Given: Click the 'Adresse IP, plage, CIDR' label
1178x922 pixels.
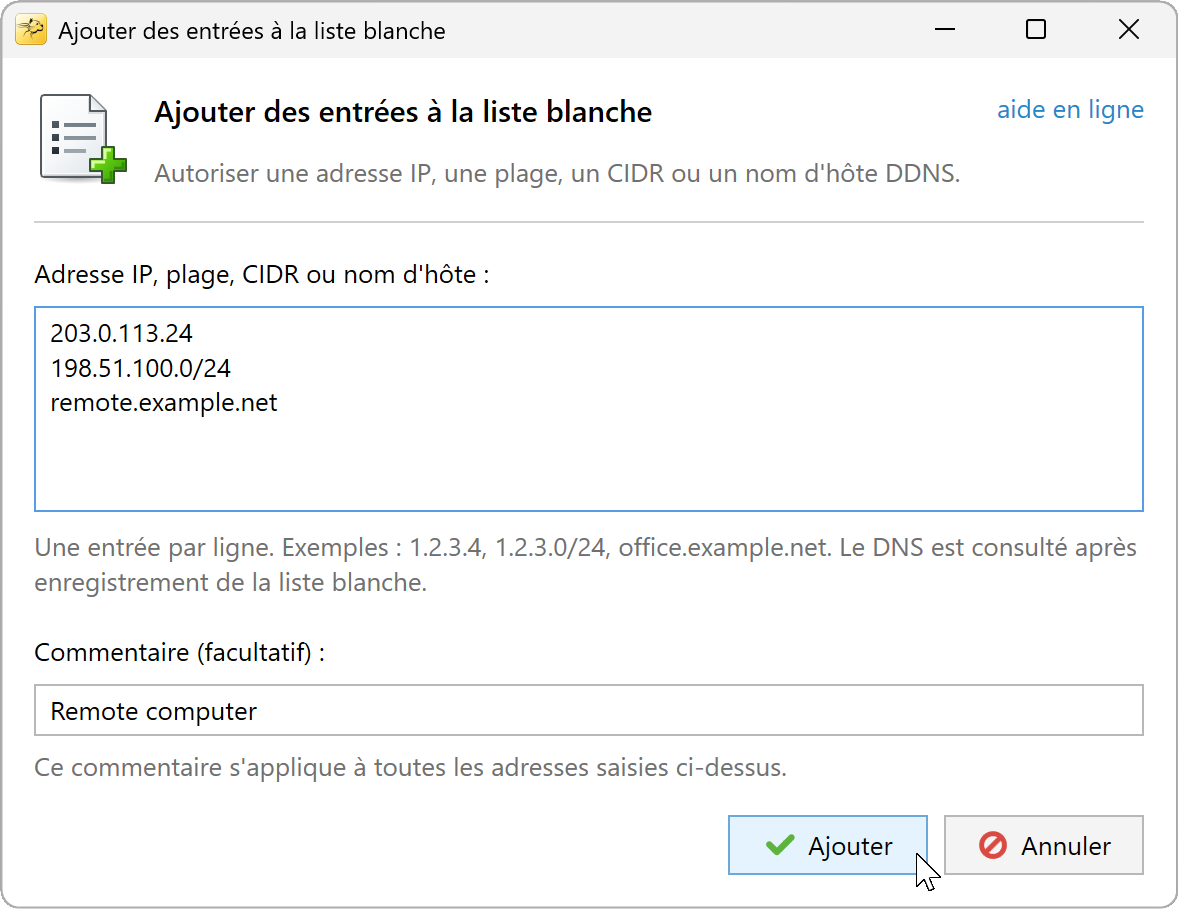Looking at the screenshot, I should tap(261, 275).
